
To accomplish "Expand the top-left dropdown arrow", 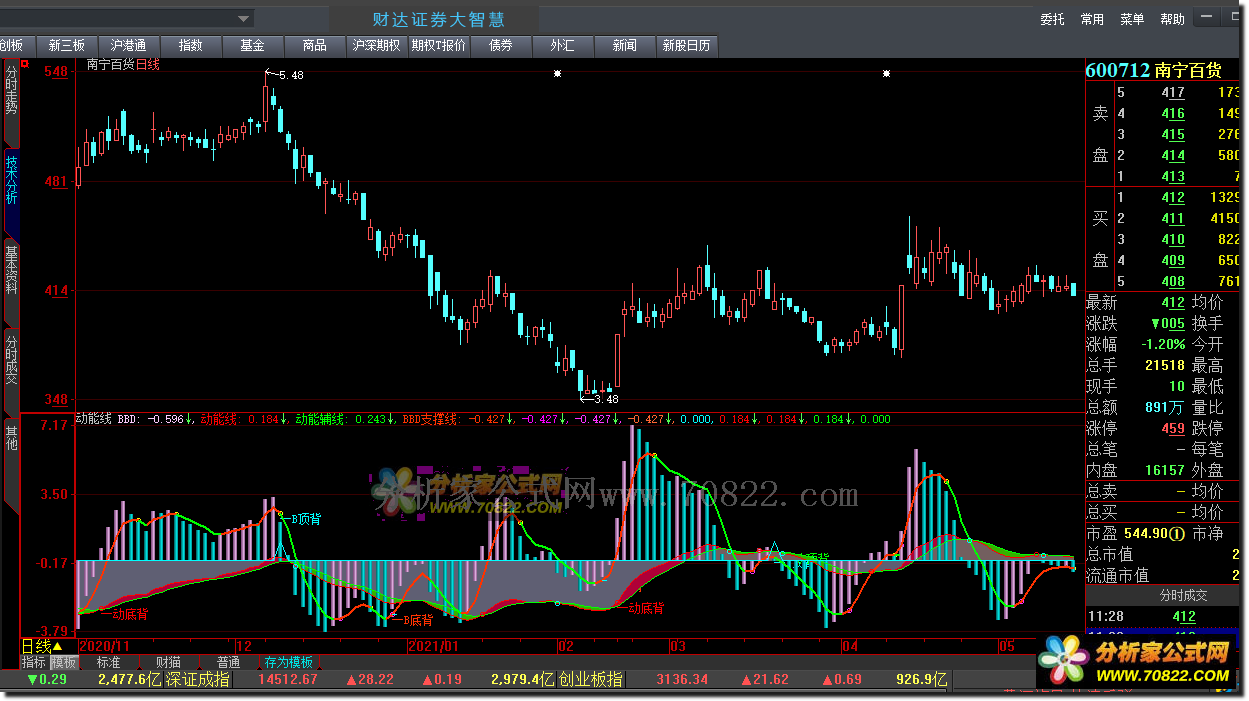I will pos(243,18).
